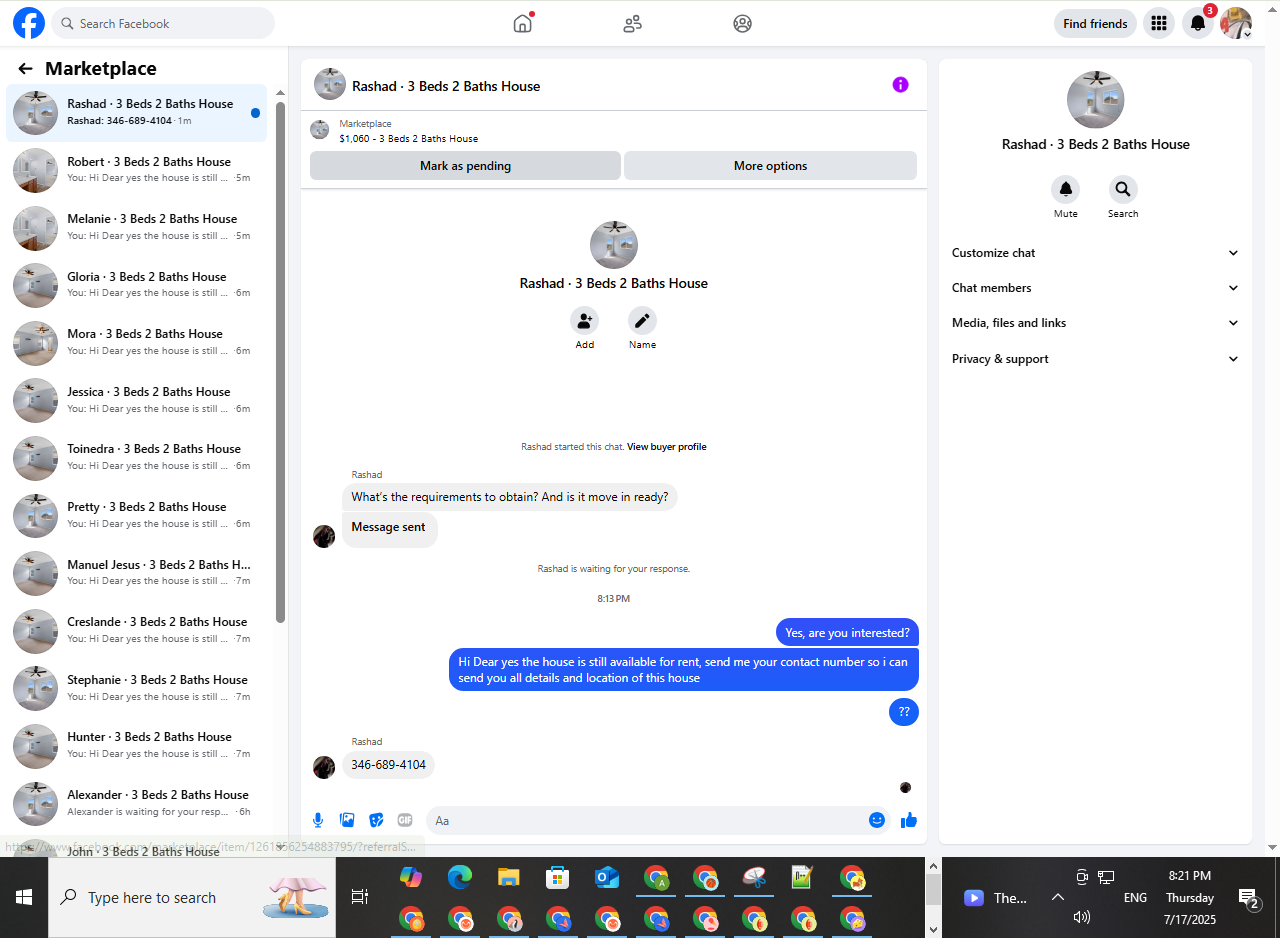Expand the Customize chat section
1280x938 pixels.
[1095, 253]
